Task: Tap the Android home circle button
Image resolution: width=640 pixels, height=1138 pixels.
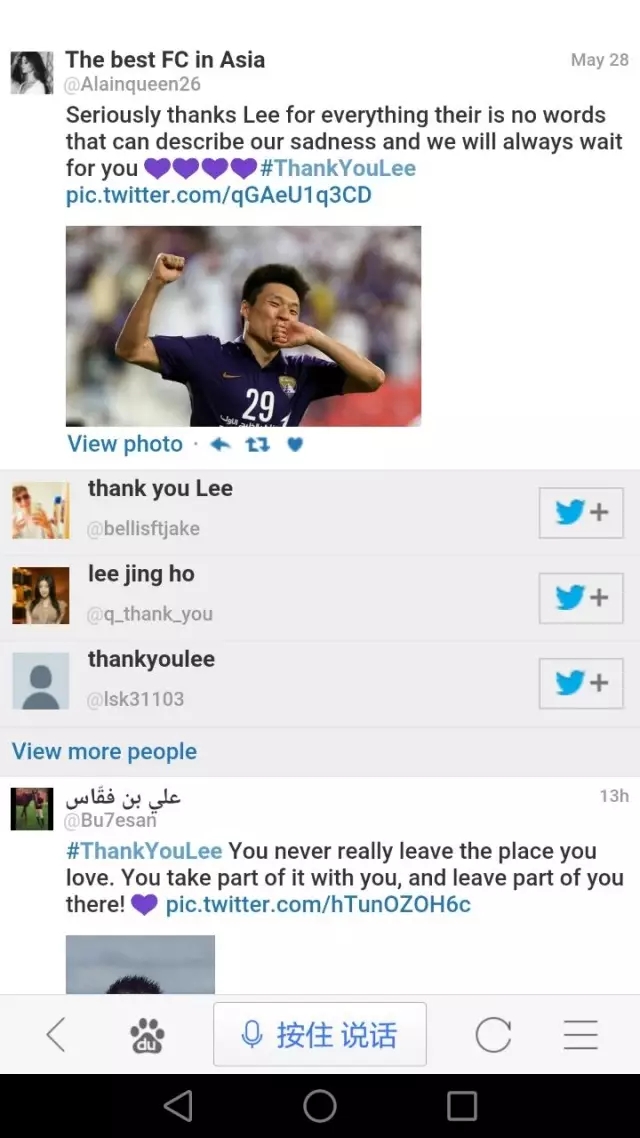Action: tap(319, 1106)
